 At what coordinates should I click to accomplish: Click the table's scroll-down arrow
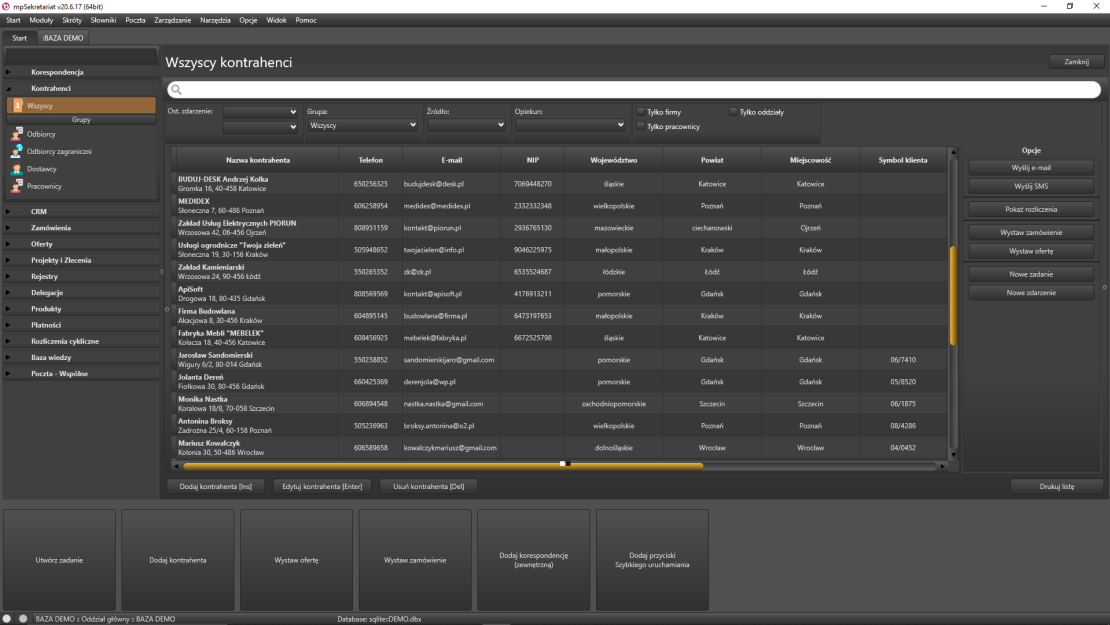click(954, 455)
